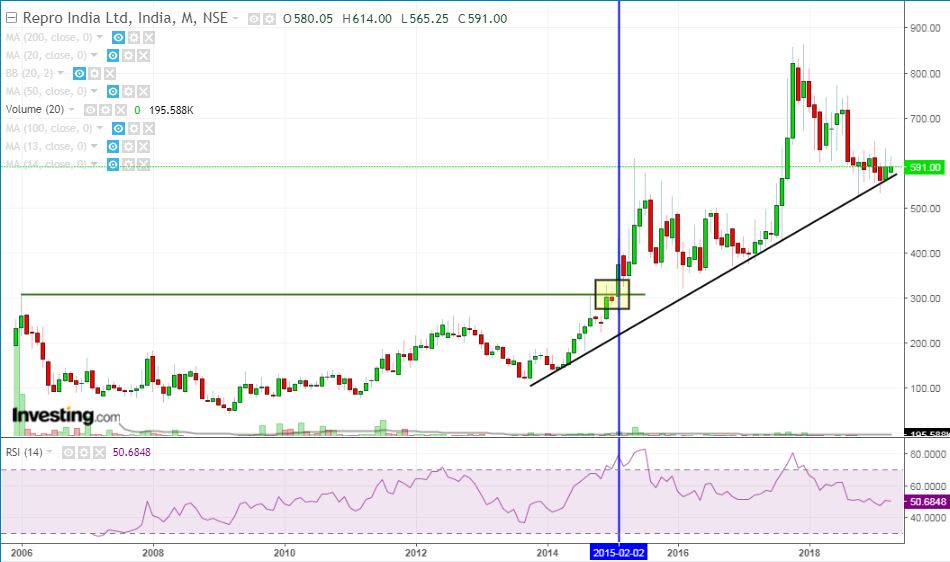Open settings gear for MA (20, close, 0)

pyautogui.click(x=128, y=56)
